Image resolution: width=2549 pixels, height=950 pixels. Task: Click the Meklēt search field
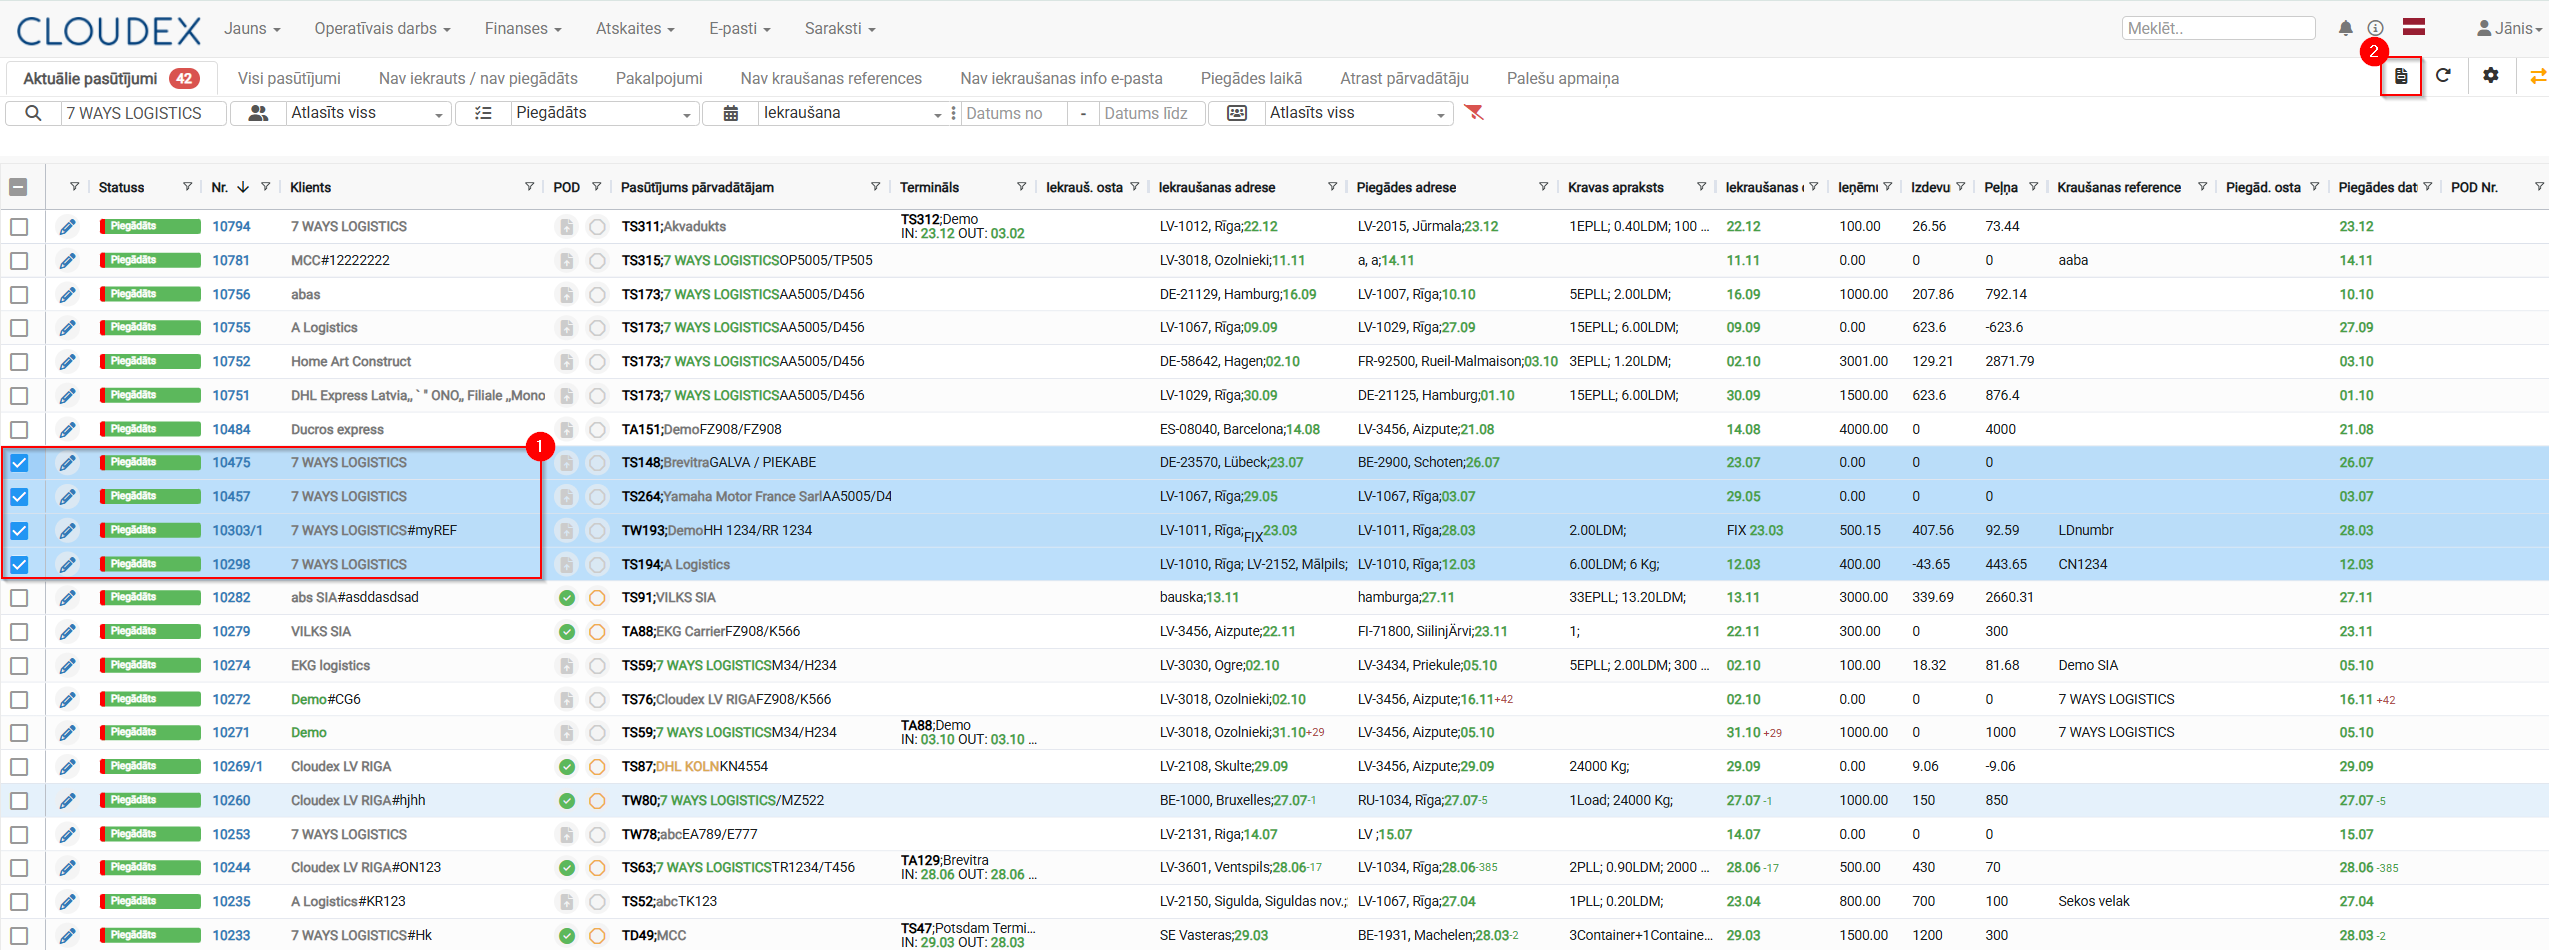[2217, 28]
